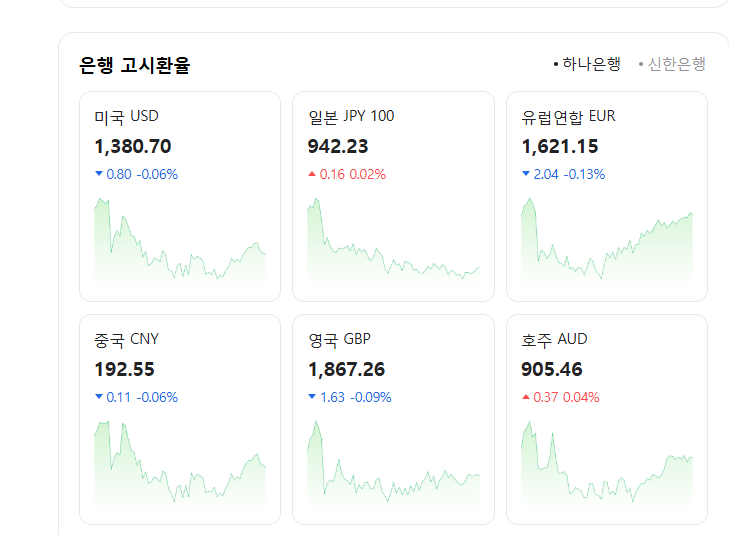Click the JPY 100 trend chart
The height and width of the screenshot is (535, 729).
coord(393,245)
